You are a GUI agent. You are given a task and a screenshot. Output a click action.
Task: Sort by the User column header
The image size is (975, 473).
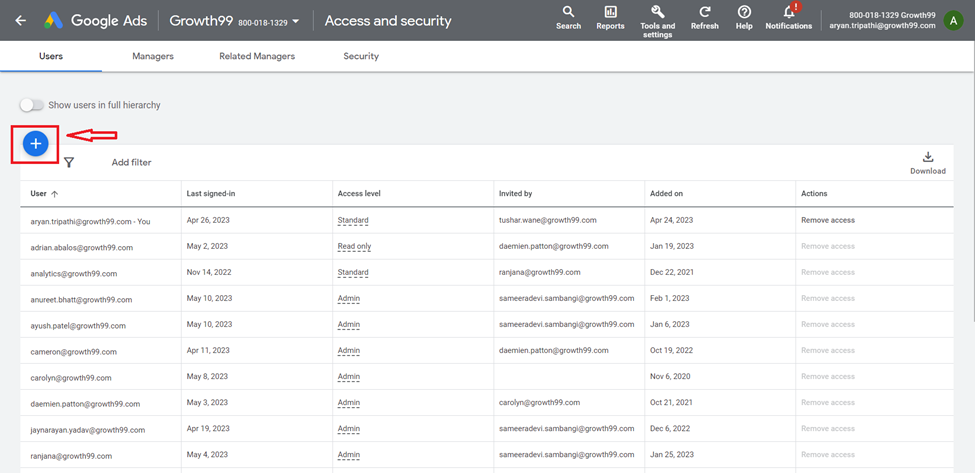pyautogui.click(x=44, y=194)
